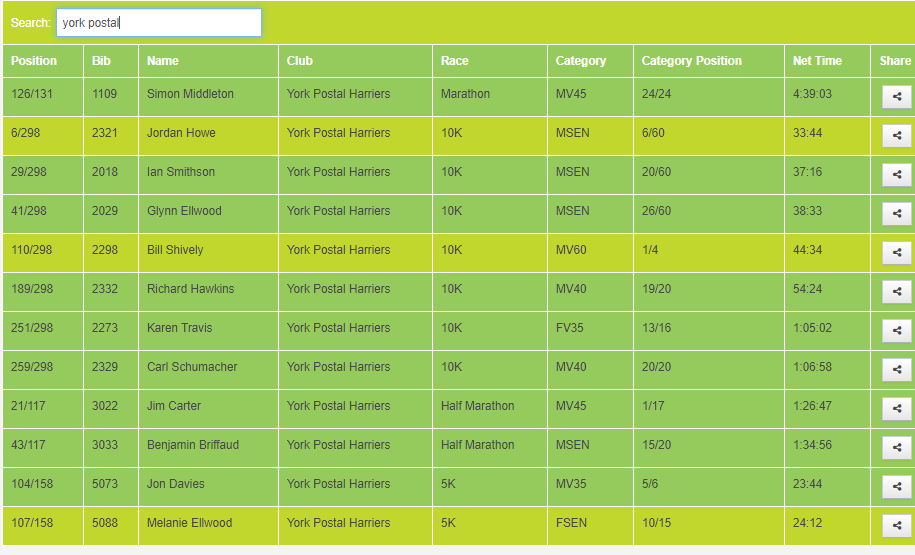Share Richard Hawkins' result

coord(896,292)
